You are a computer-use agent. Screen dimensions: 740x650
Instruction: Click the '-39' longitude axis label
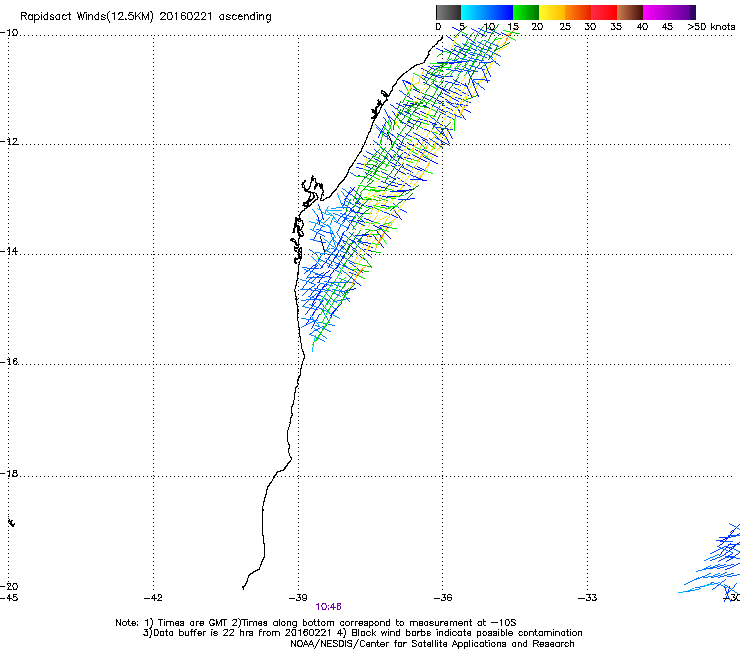point(298,598)
